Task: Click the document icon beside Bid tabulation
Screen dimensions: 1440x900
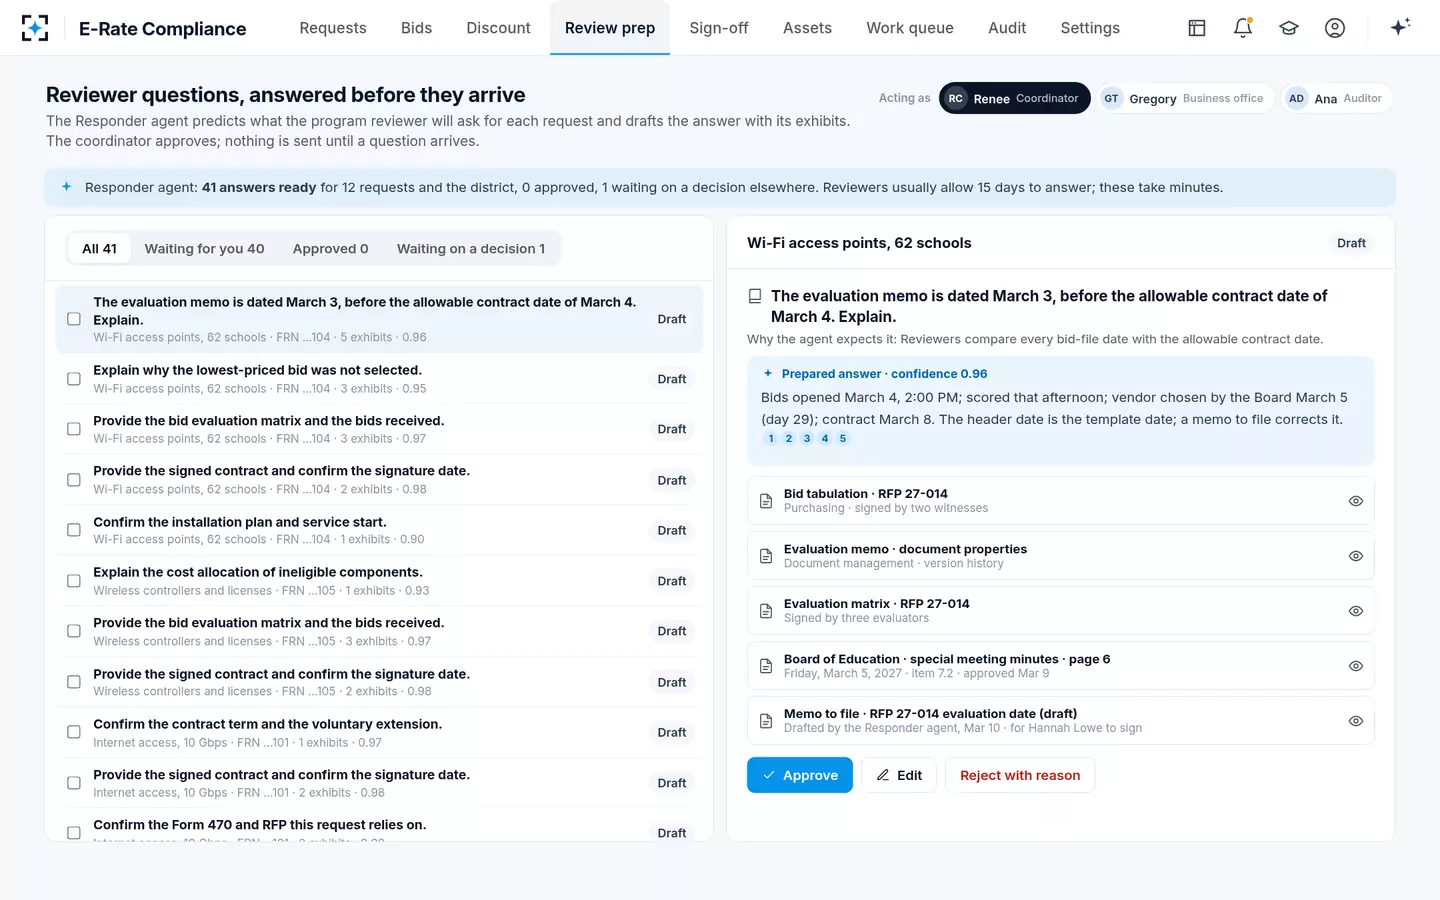Action: point(766,501)
